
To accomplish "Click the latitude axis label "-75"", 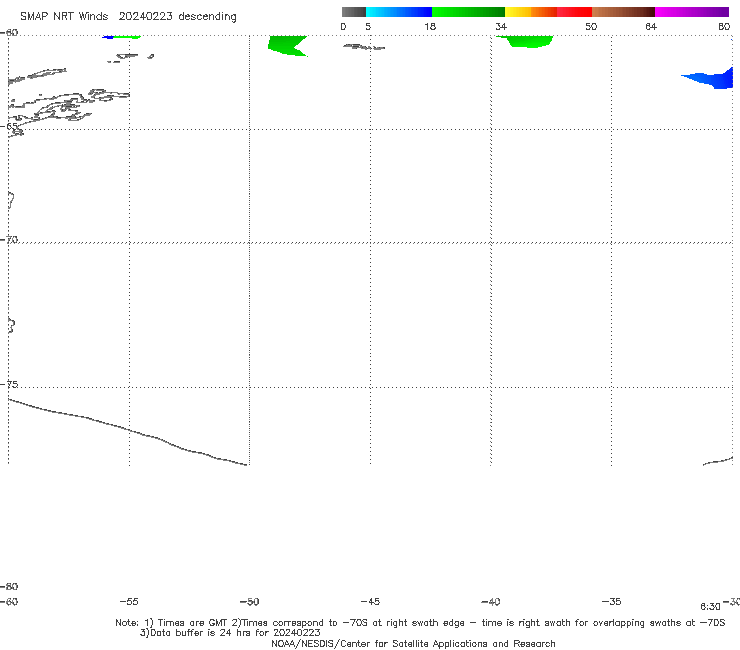I will click(x=9, y=385).
